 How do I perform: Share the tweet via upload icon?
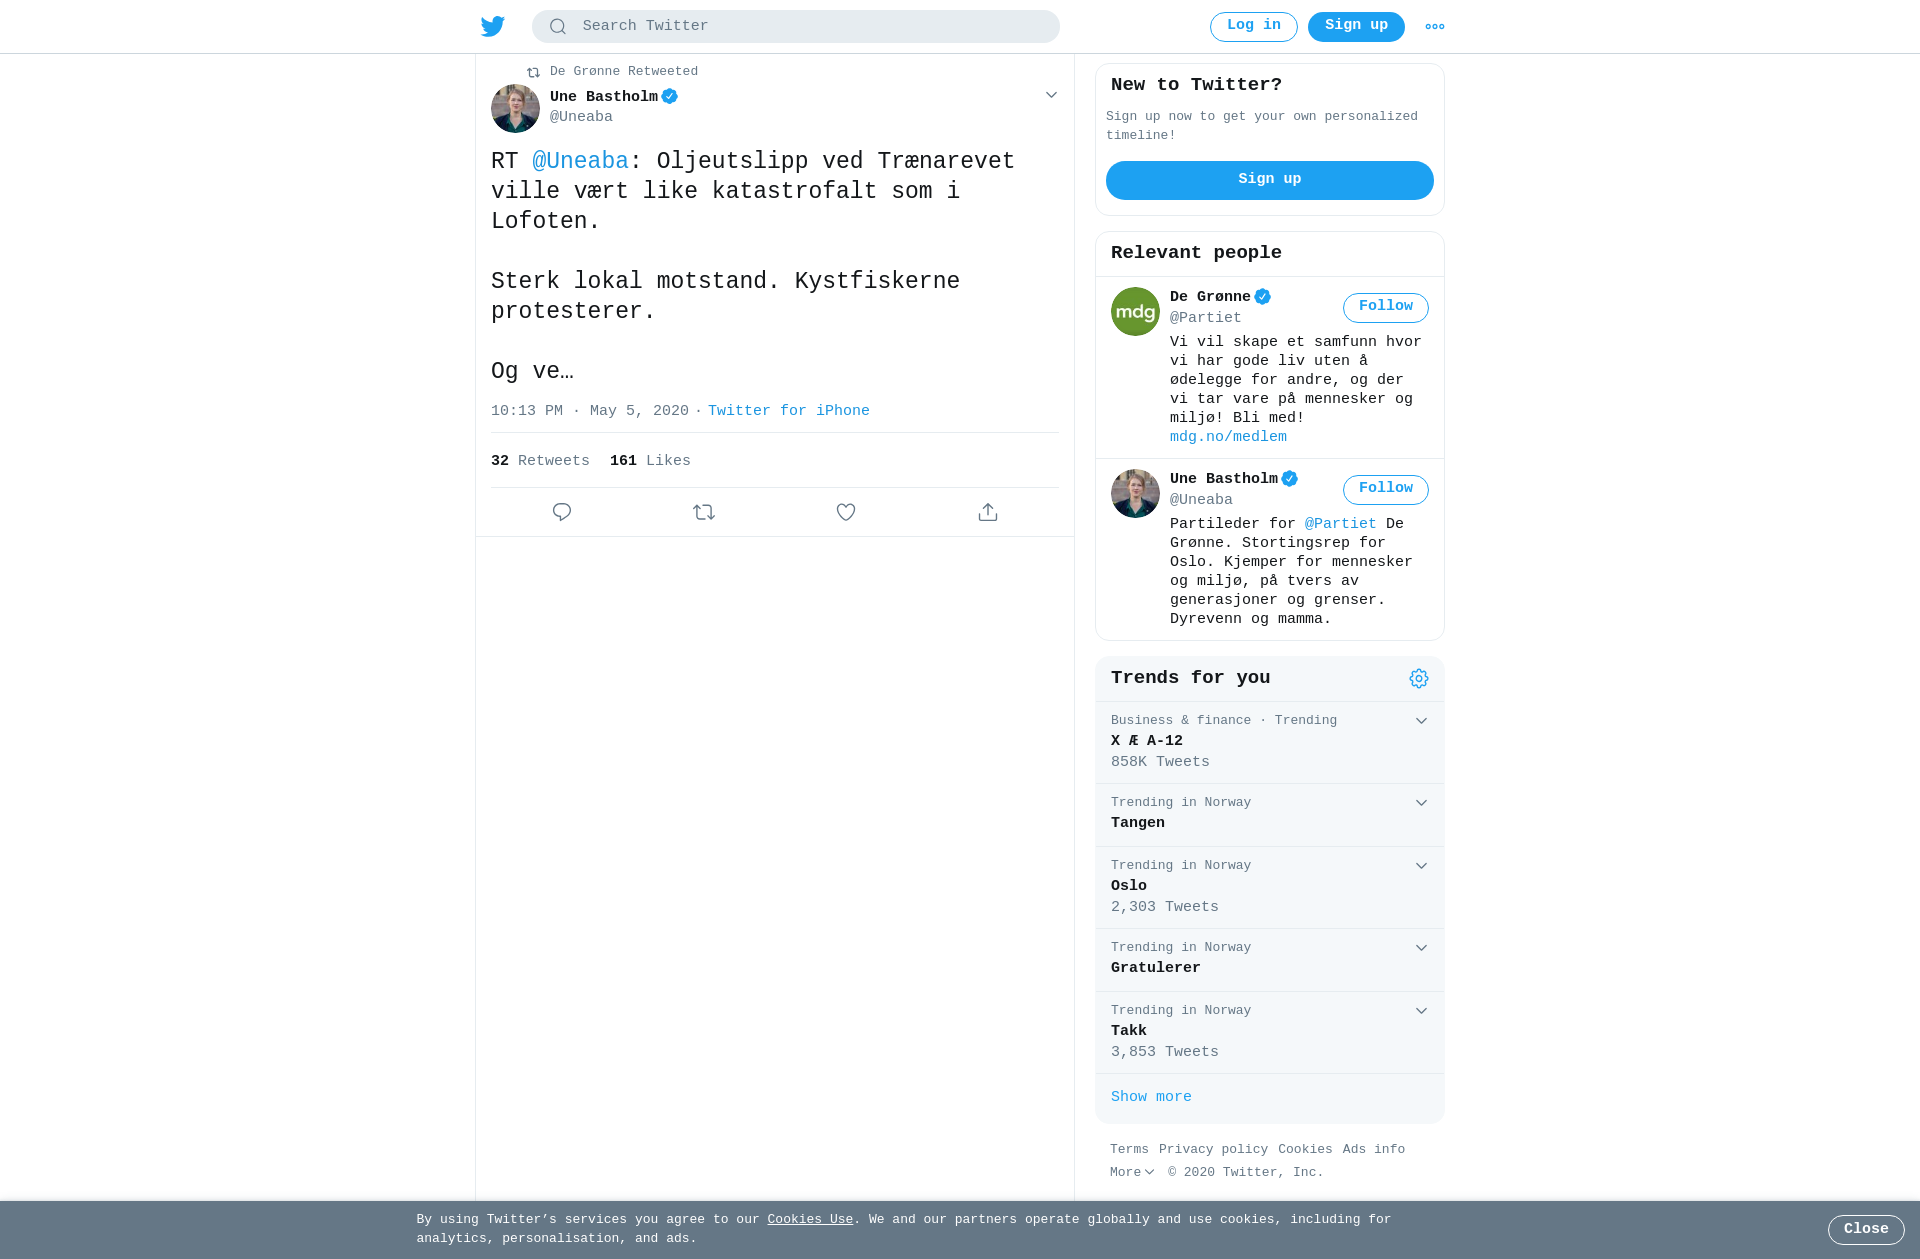pos(988,512)
